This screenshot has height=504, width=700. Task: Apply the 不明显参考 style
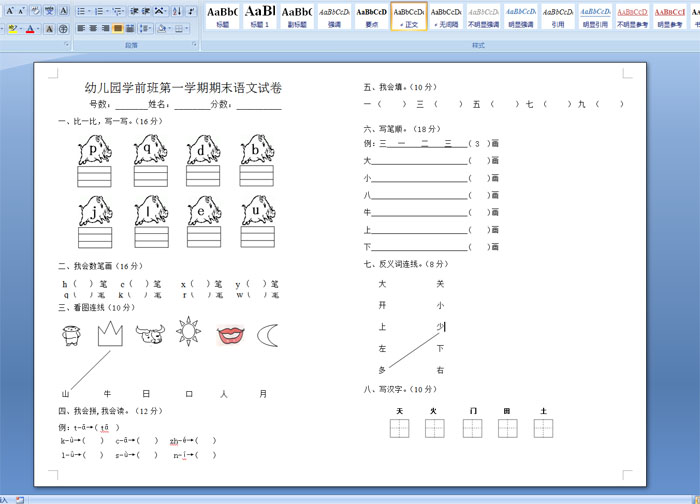633,17
